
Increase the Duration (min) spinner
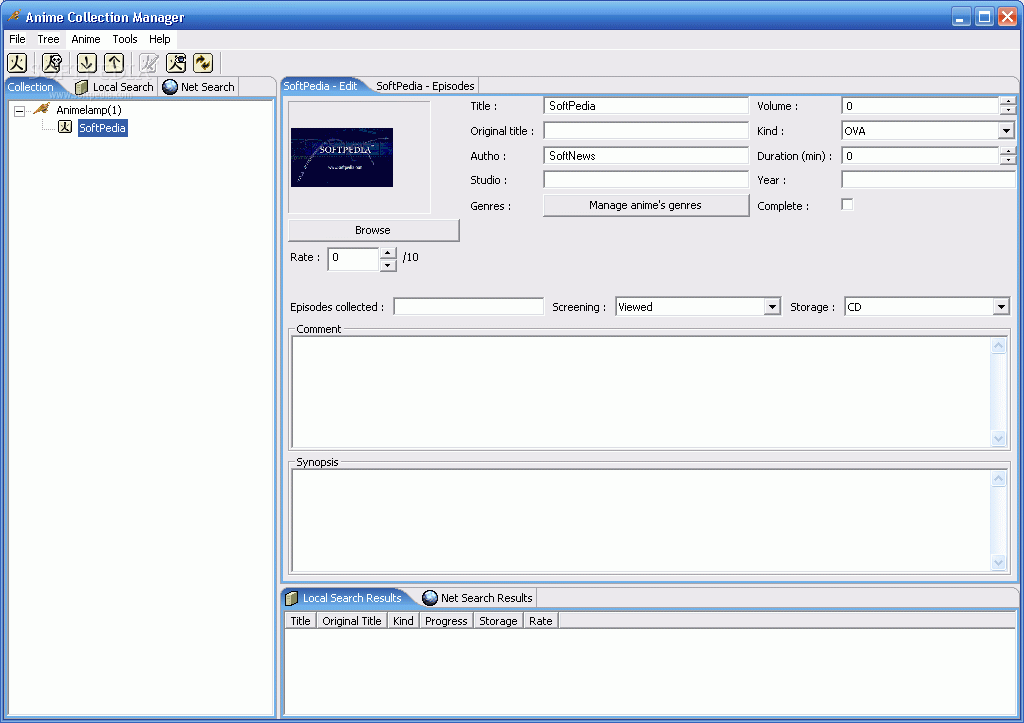click(x=1008, y=151)
